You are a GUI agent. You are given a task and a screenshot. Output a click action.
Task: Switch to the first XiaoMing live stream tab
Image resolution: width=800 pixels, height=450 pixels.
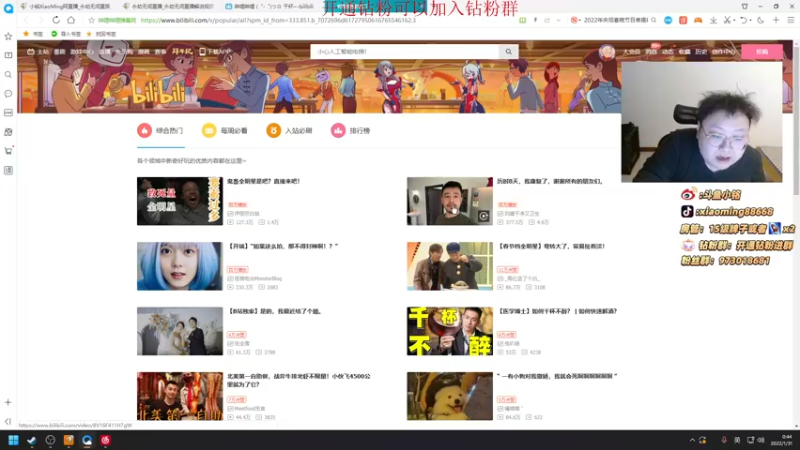tap(65, 6)
